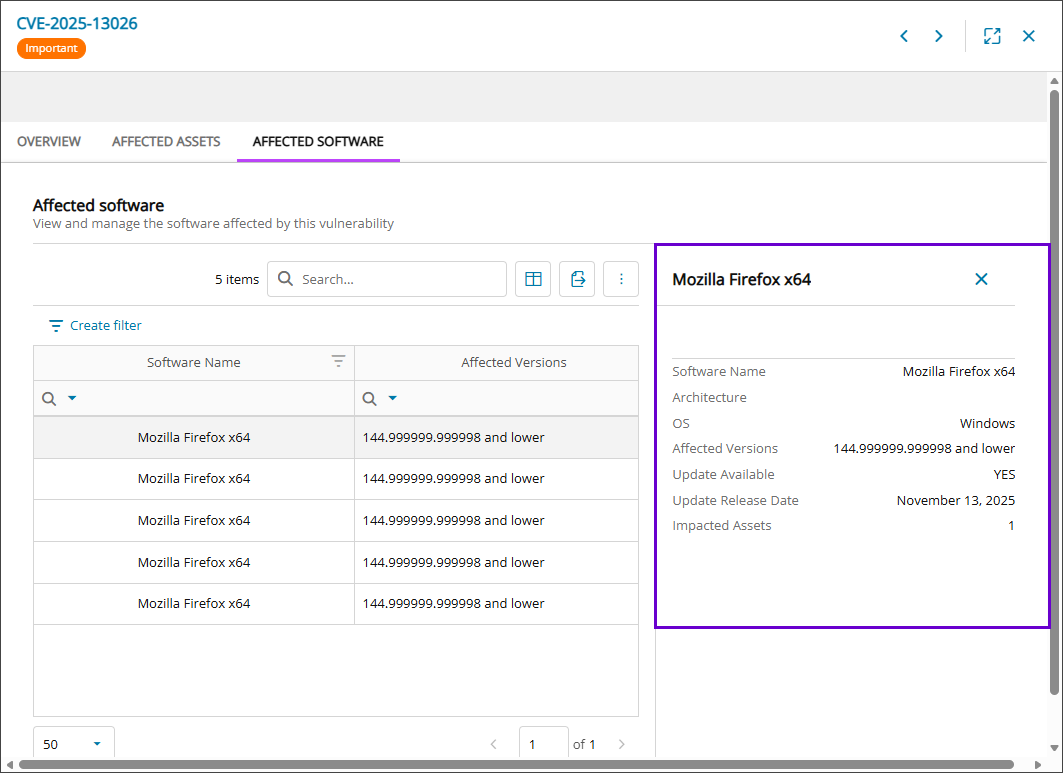The height and width of the screenshot is (773, 1063).
Task: Close the CVE-2025-13026 panel
Action: (1028, 36)
